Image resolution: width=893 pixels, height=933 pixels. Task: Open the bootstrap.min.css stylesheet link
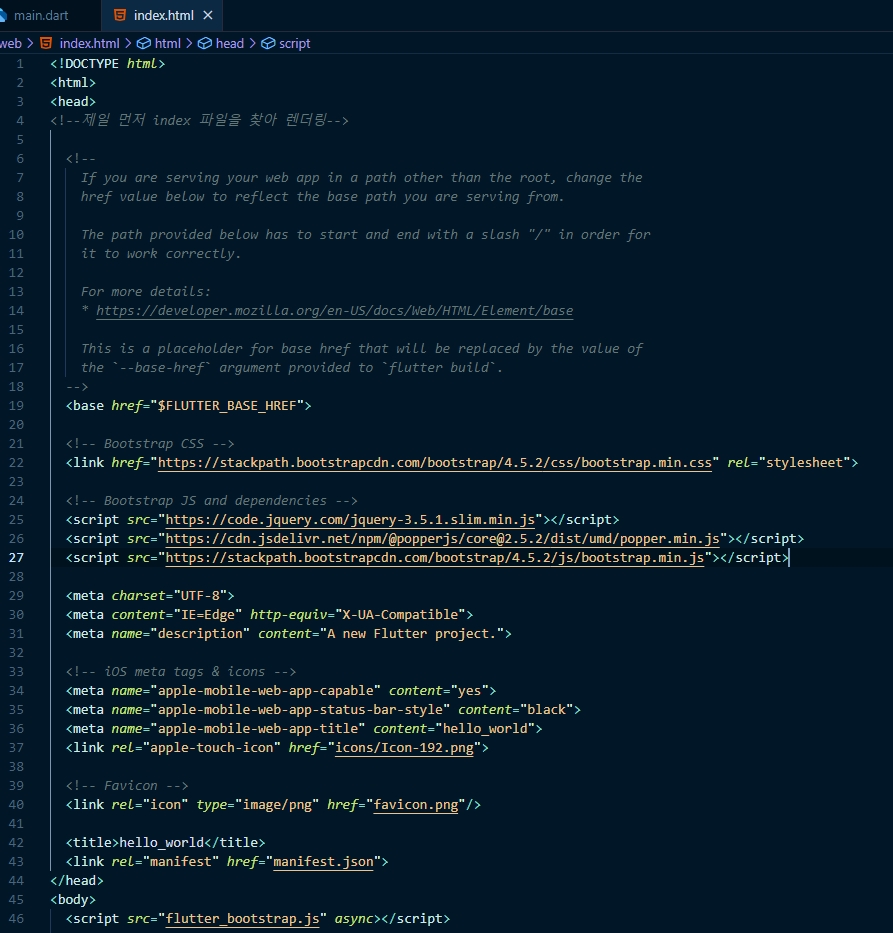click(434, 463)
